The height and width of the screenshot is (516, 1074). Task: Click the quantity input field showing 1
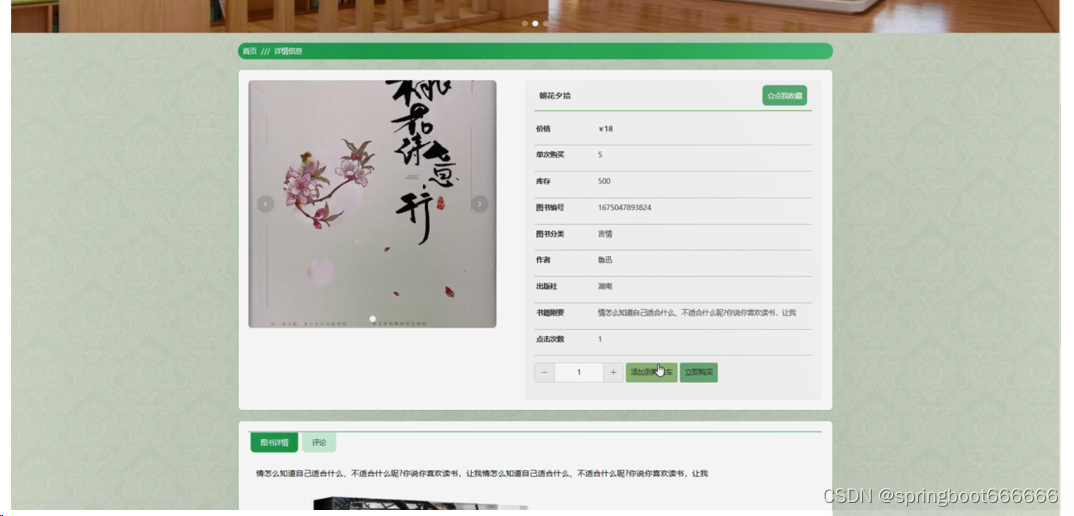[x=579, y=372]
